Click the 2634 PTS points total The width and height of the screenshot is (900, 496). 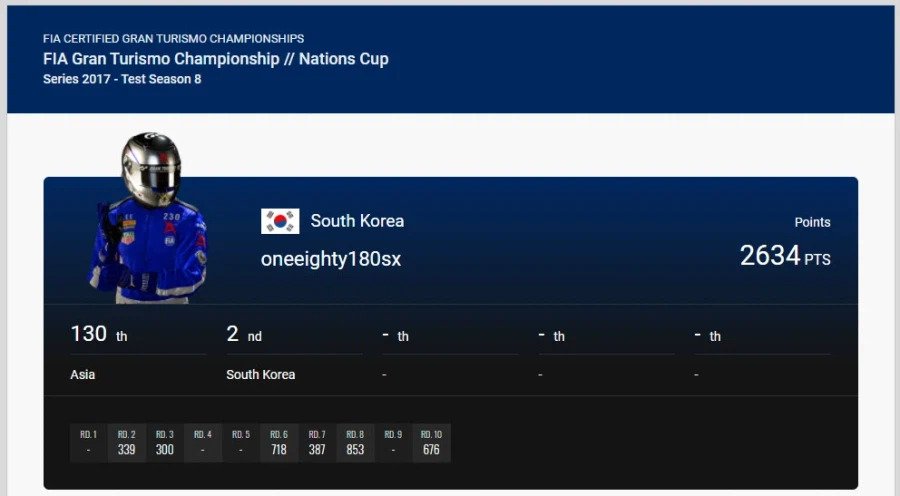click(x=784, y=256)
